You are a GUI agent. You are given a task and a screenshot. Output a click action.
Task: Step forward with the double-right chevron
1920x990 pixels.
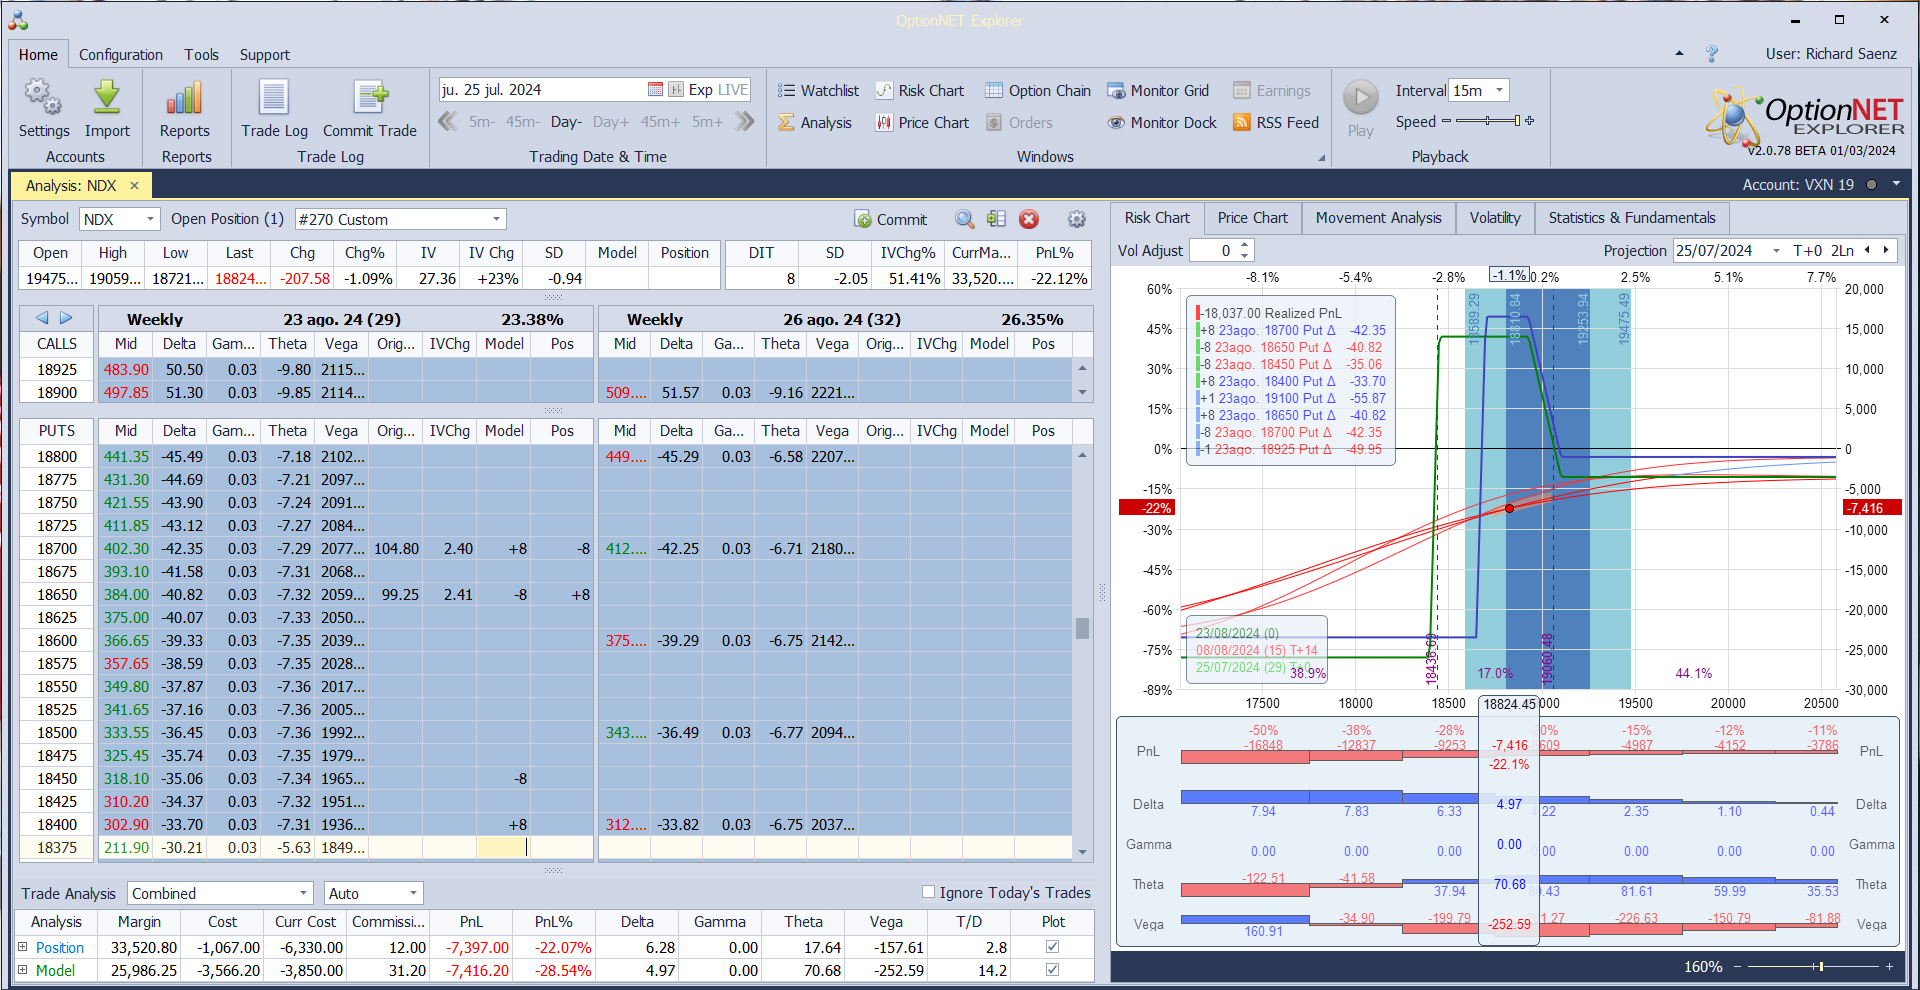point(744,121)
